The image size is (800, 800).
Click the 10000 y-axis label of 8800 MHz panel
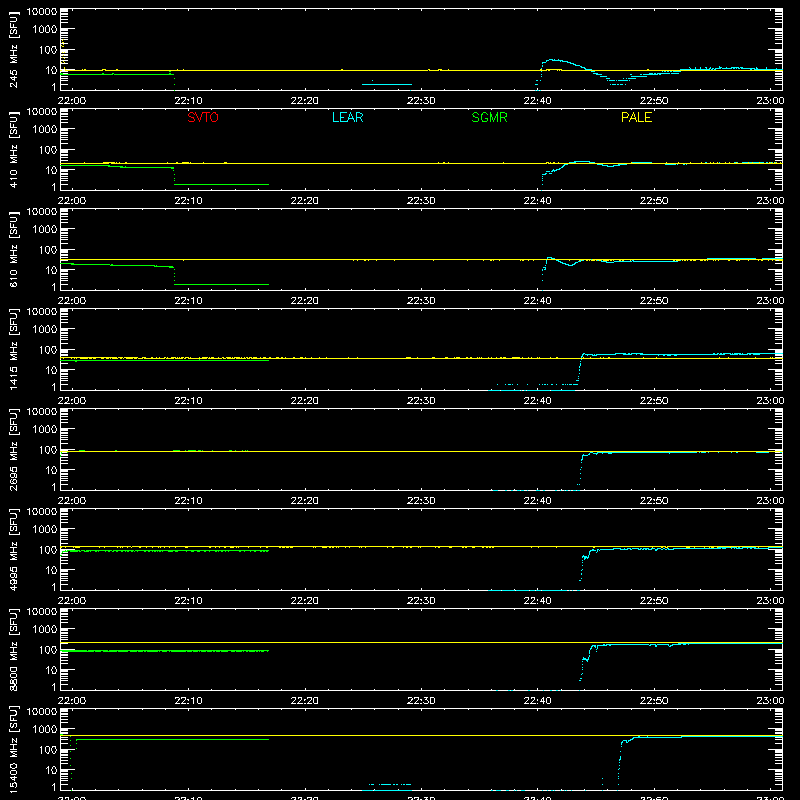tap(42, 612)
